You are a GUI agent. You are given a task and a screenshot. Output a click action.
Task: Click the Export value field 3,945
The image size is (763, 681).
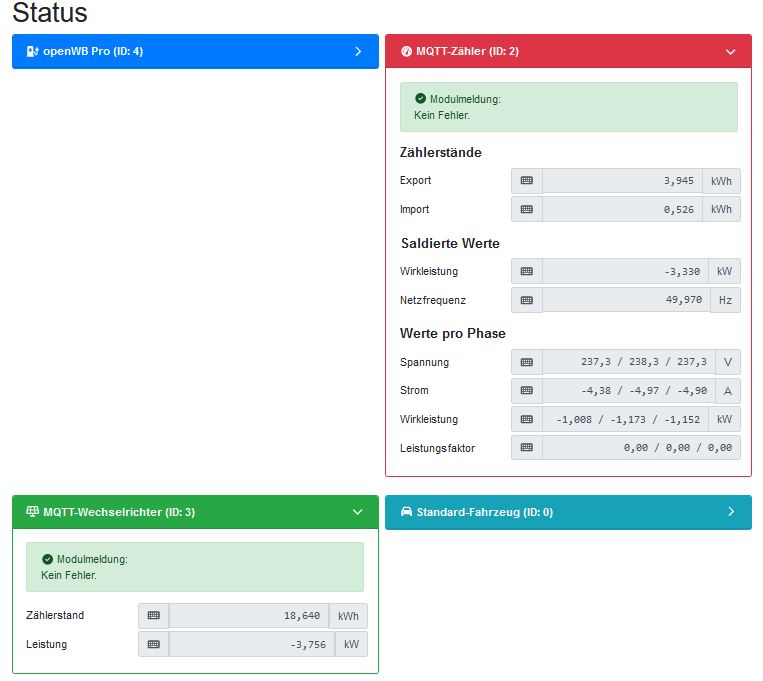point(622,181)
